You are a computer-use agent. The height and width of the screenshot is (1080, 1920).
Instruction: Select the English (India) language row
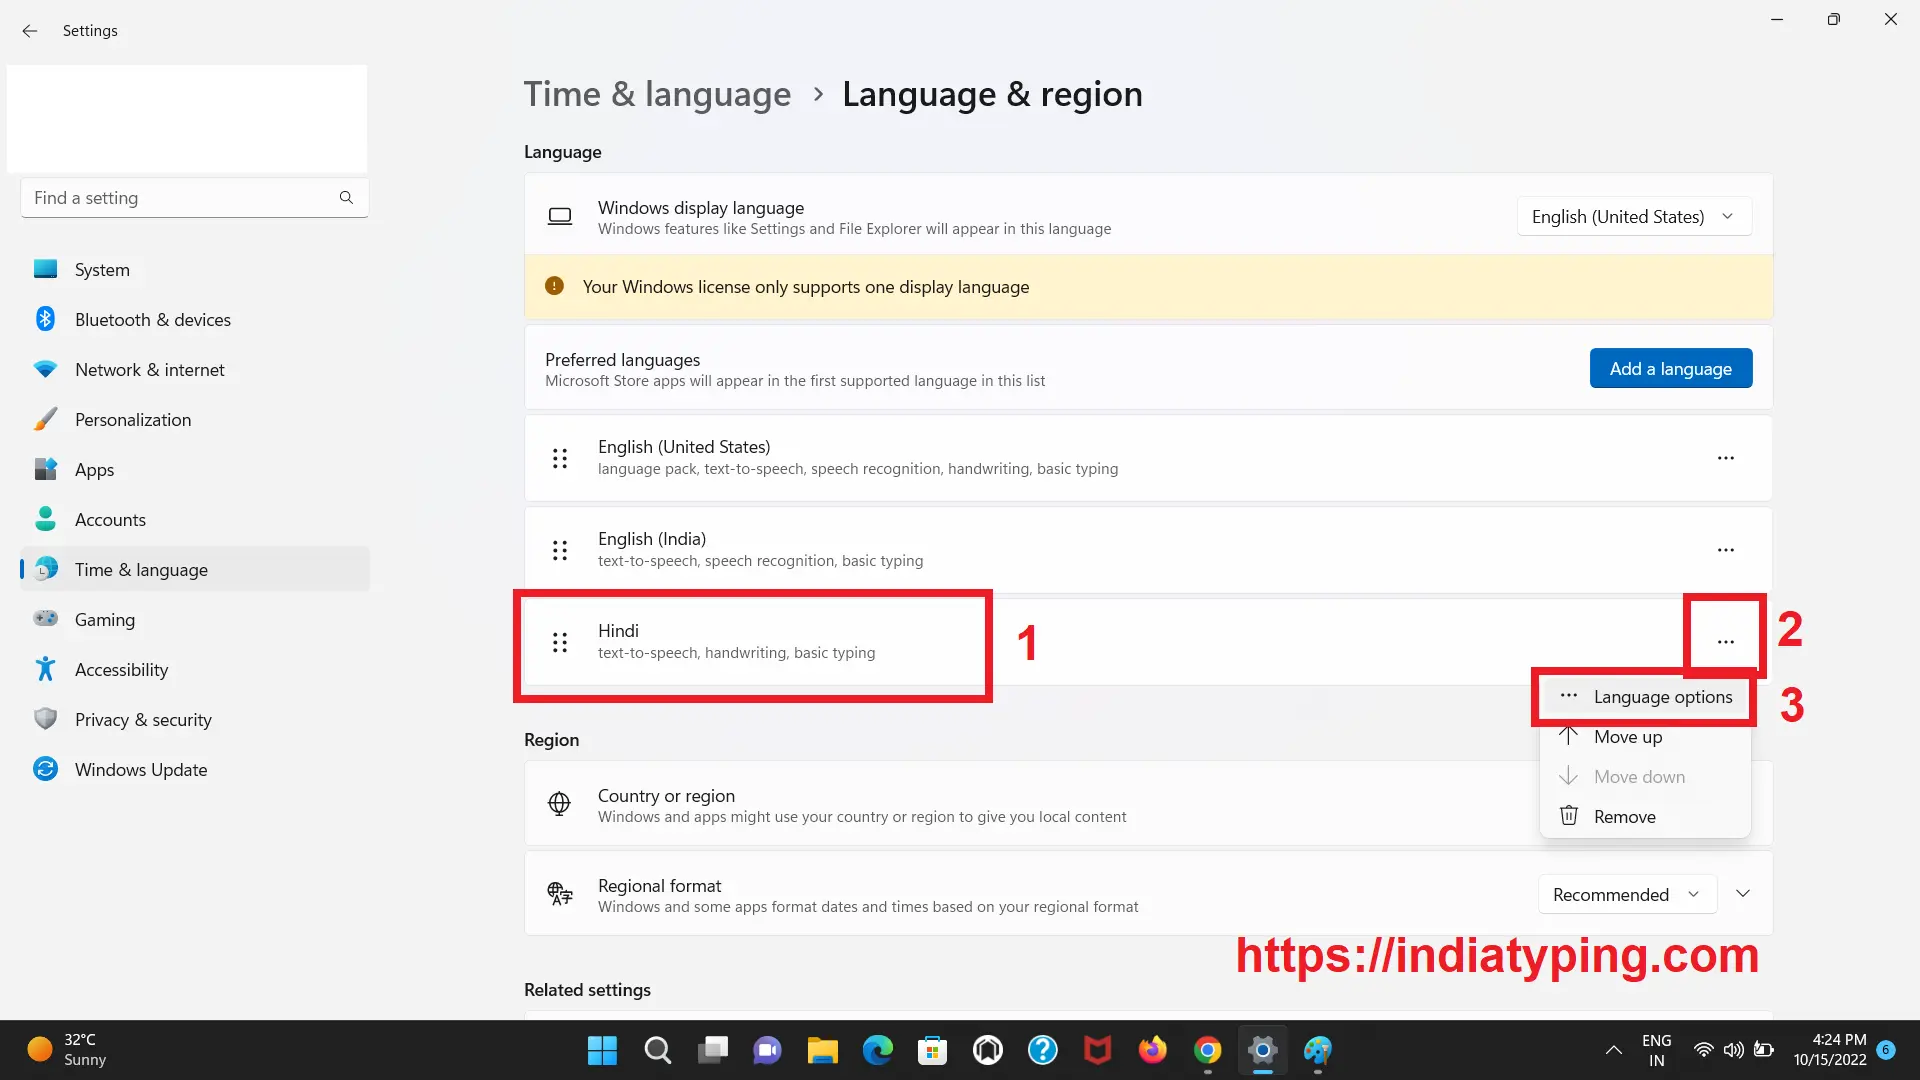1148,550
